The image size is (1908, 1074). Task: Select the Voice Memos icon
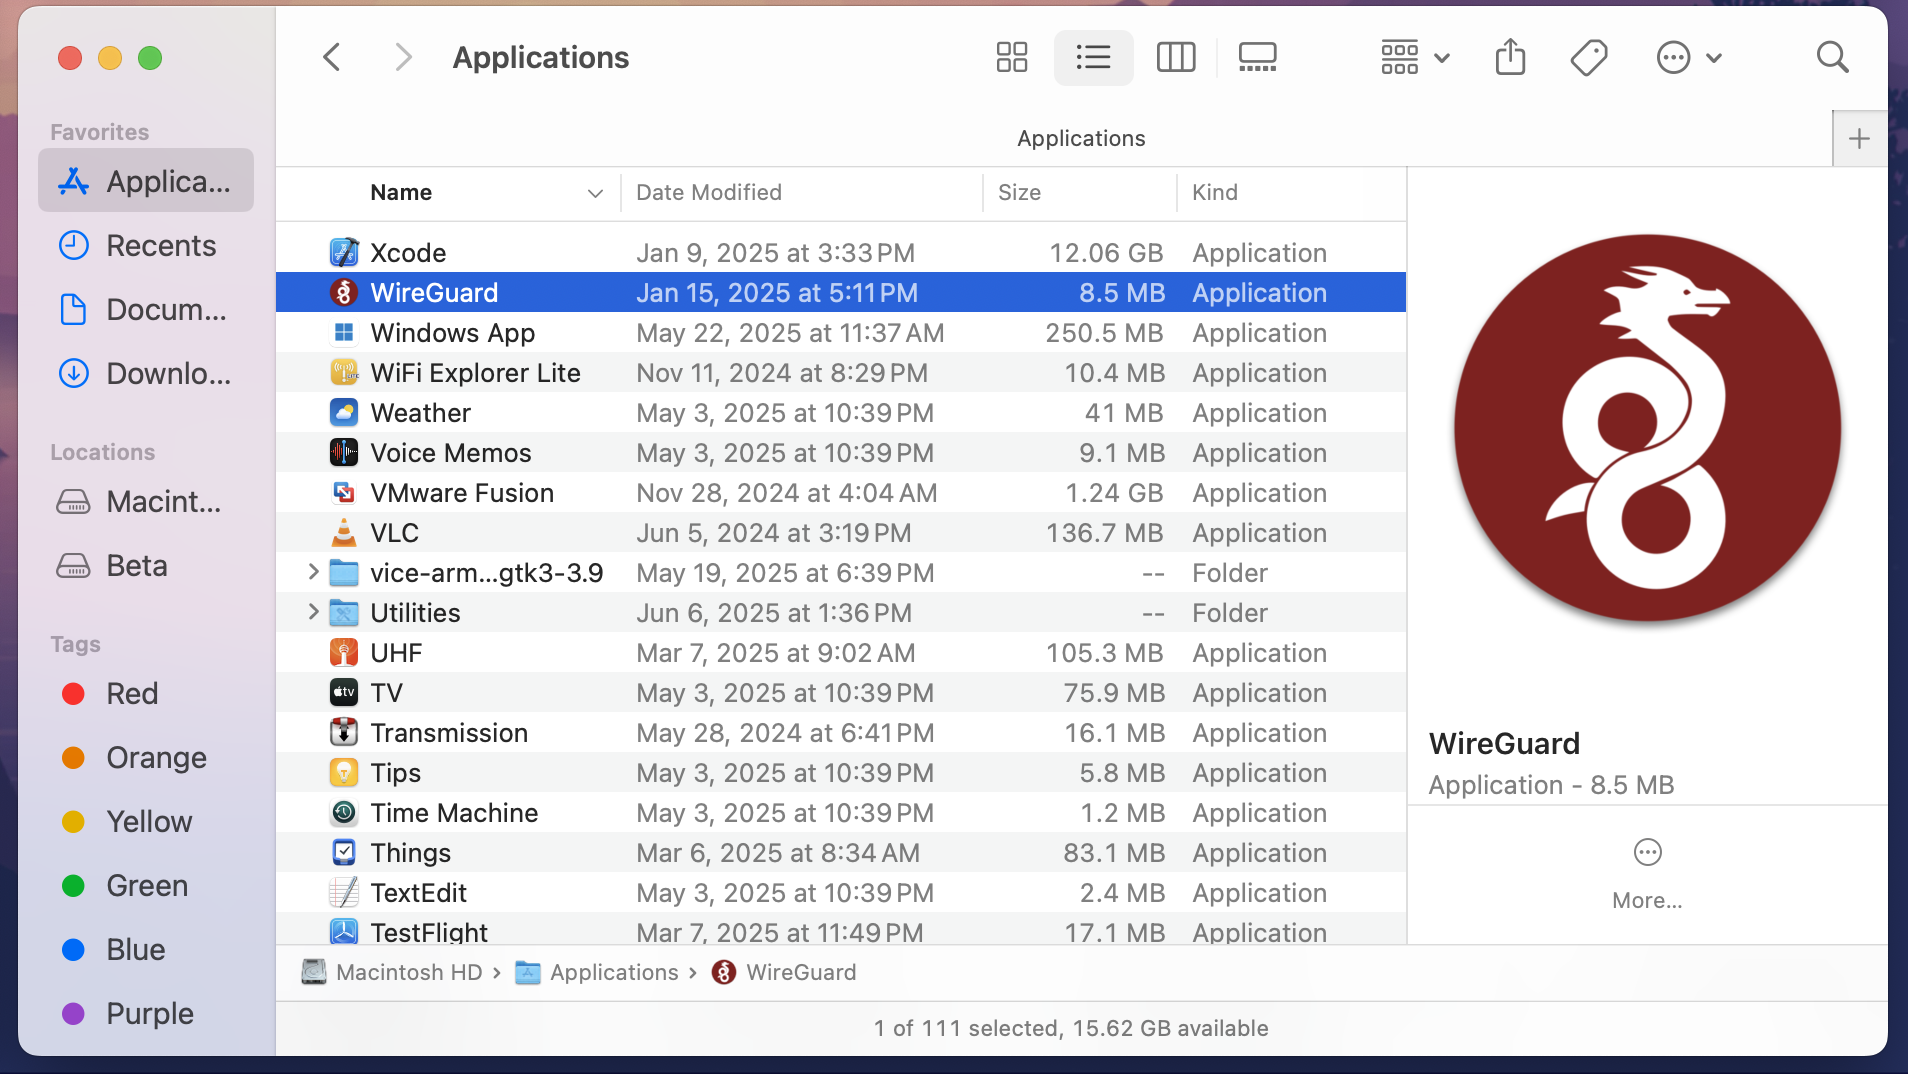(344, 452)
